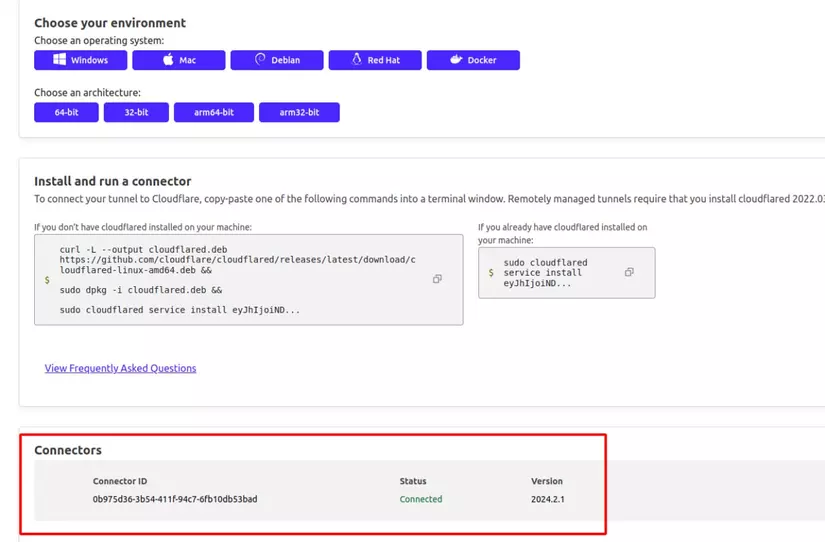The width and height of the screenshot is (825, 542).
Task: Copy the cloudflared service install command
Action: (629, 272)
